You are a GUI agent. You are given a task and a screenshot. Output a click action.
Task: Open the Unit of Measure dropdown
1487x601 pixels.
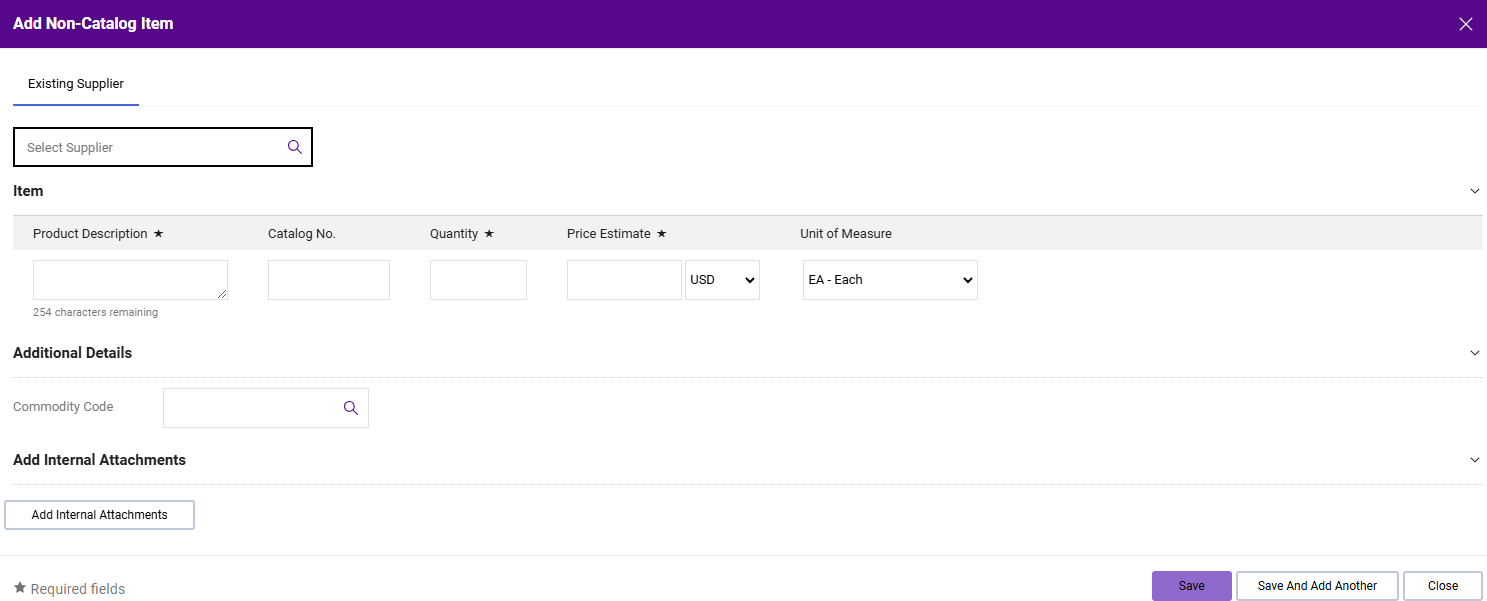point(890,280)
